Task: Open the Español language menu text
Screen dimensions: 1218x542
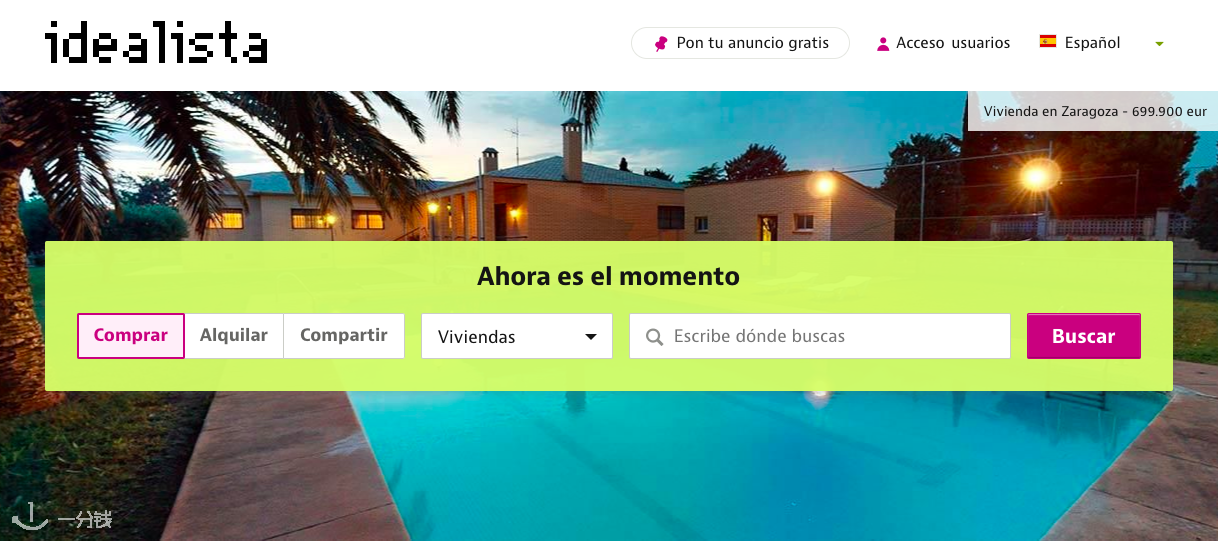Action: (x=1092, y=43)
